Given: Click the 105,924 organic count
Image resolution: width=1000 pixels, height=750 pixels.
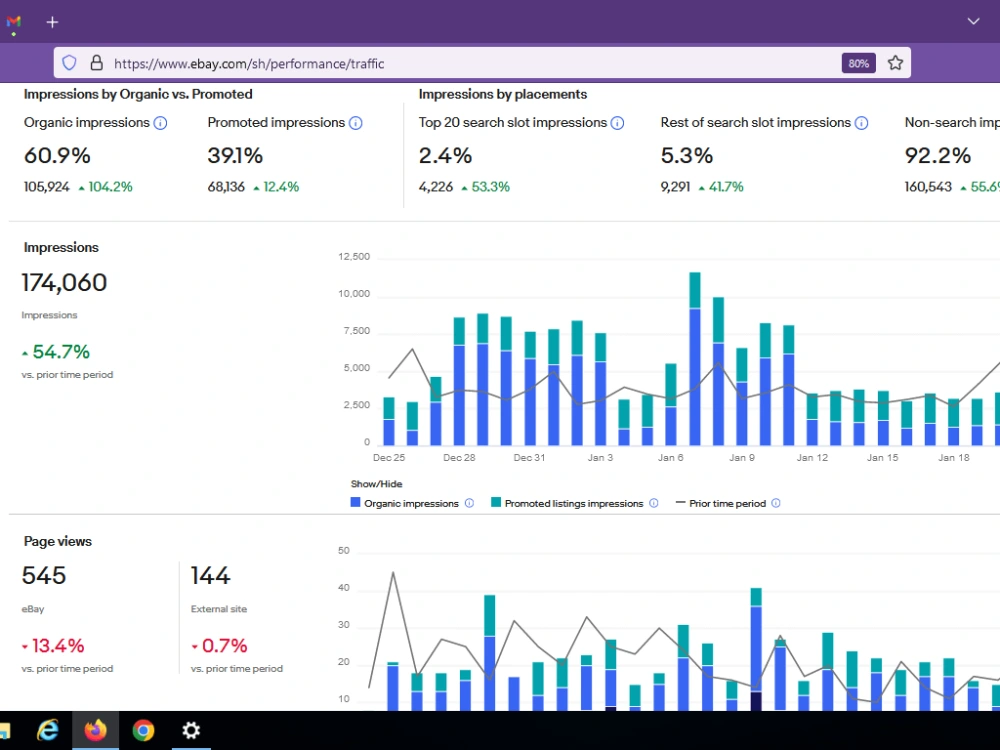Looking at the screenshot, I should click(47, 187).
